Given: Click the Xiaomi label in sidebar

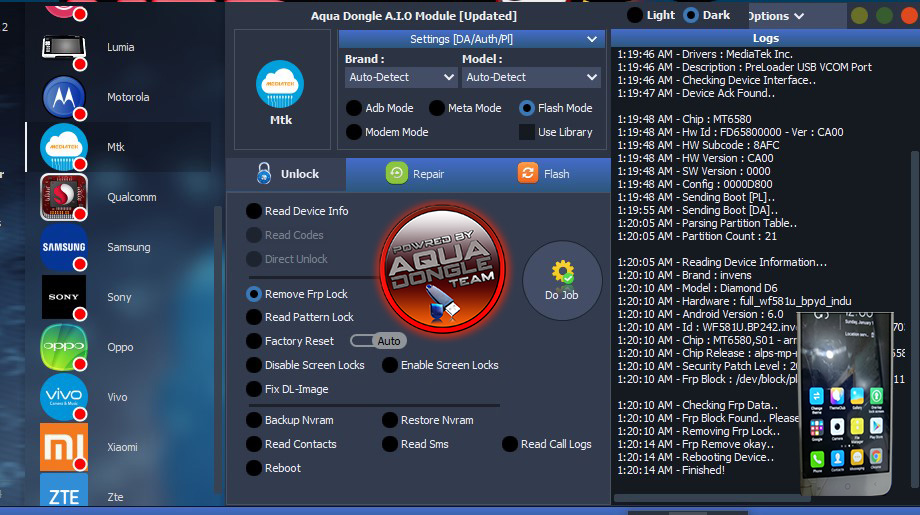Looking at the screenshot, I should 122,448.
